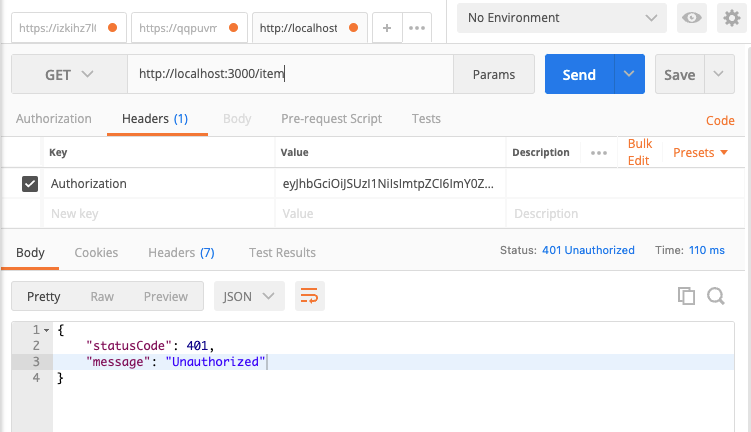The height and width of the screenshot is (432, 751).
Task: Click the empty Description placeholder field
Action: (625, 214)
